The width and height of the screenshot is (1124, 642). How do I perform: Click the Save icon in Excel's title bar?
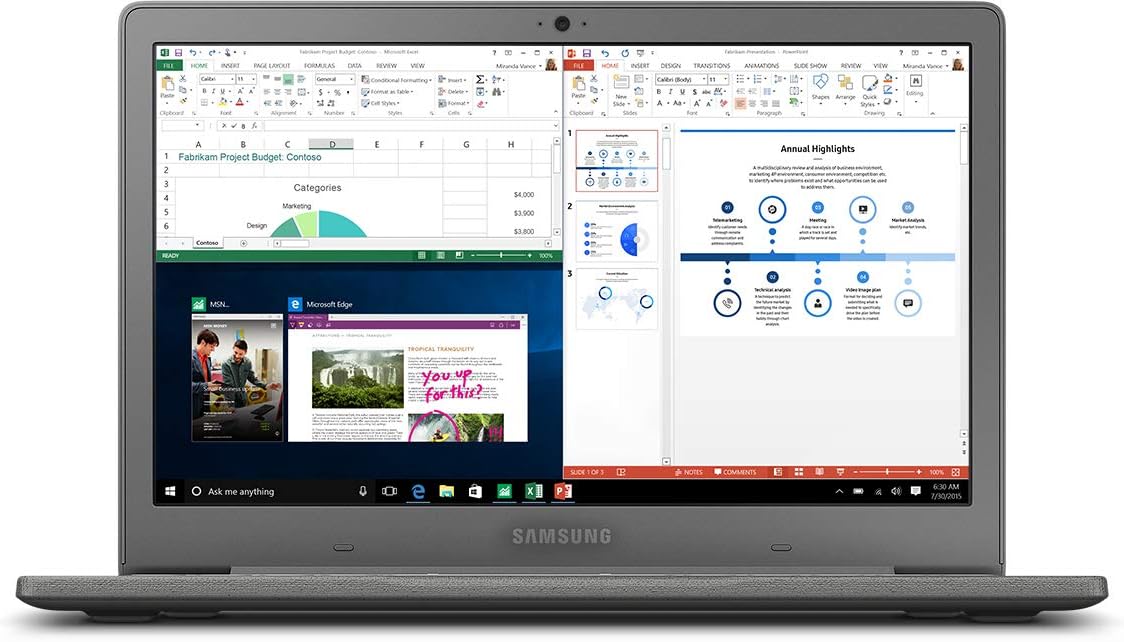pyautogui.click(x=178, y=53)
